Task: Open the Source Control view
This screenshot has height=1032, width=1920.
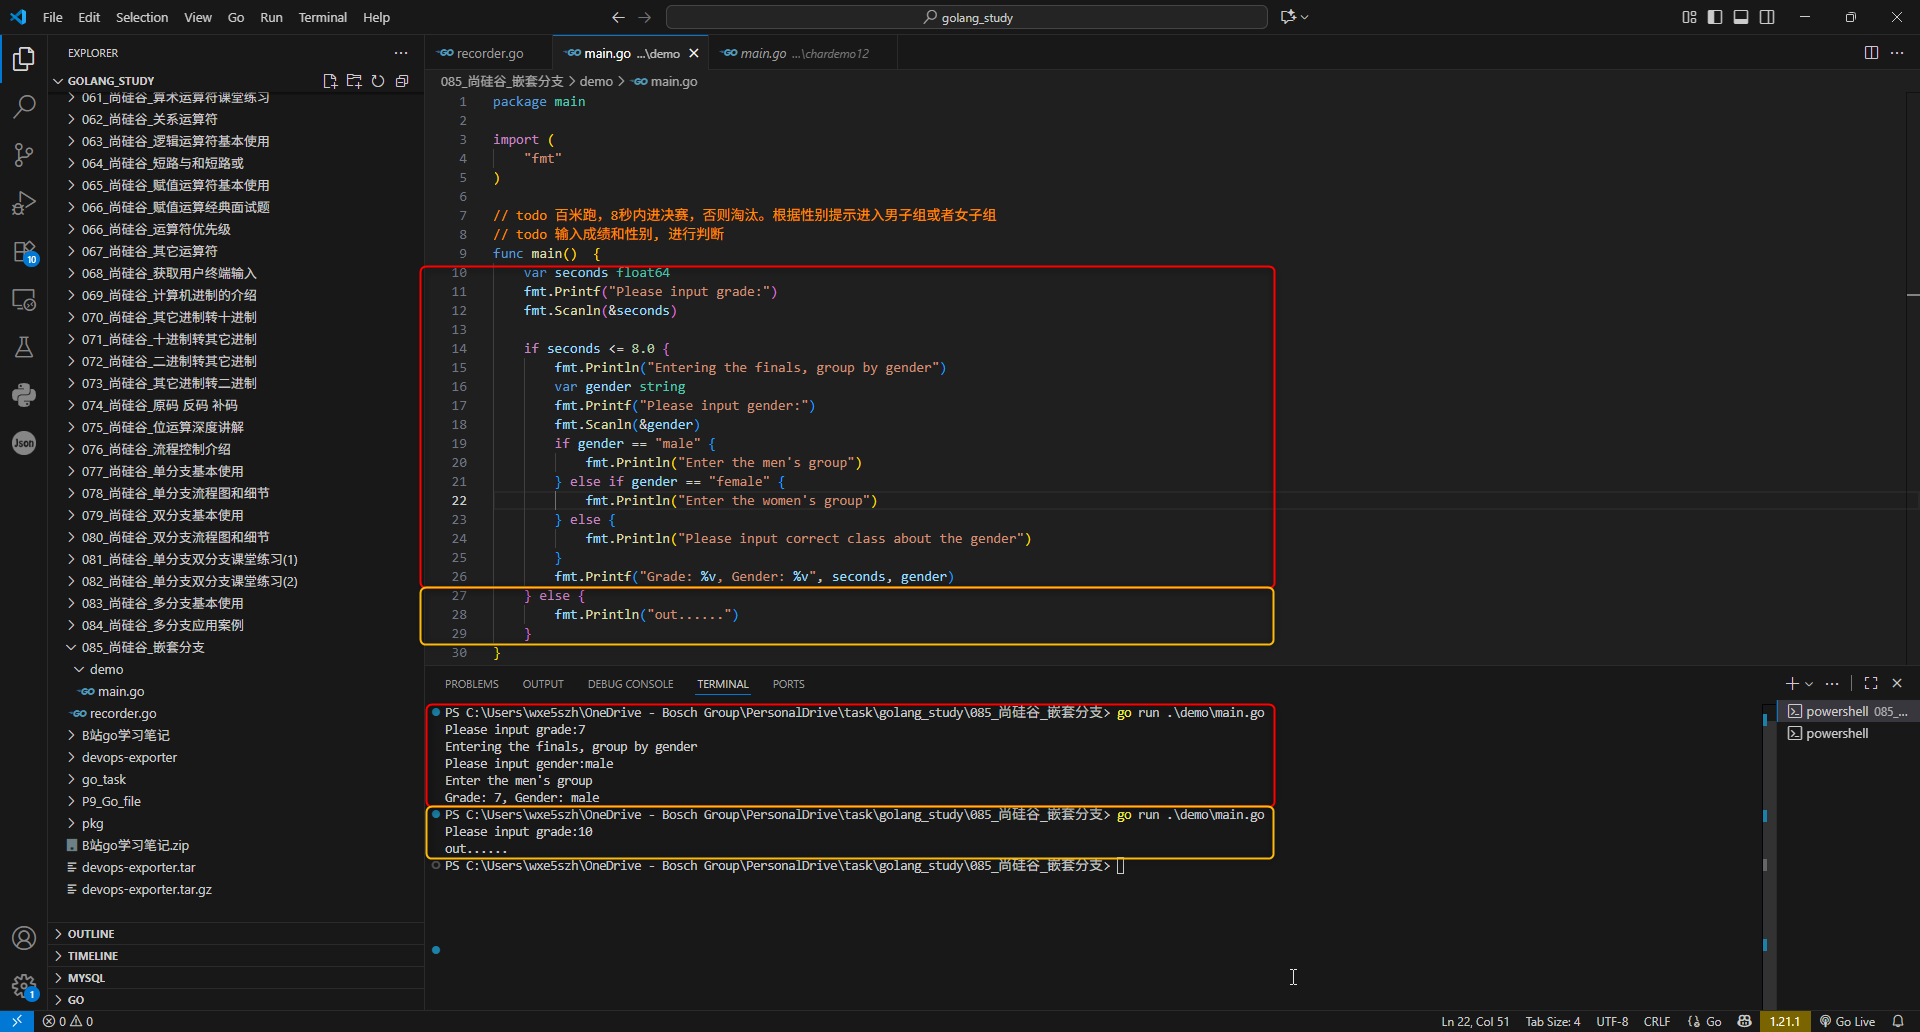Action: coord(24,154)
